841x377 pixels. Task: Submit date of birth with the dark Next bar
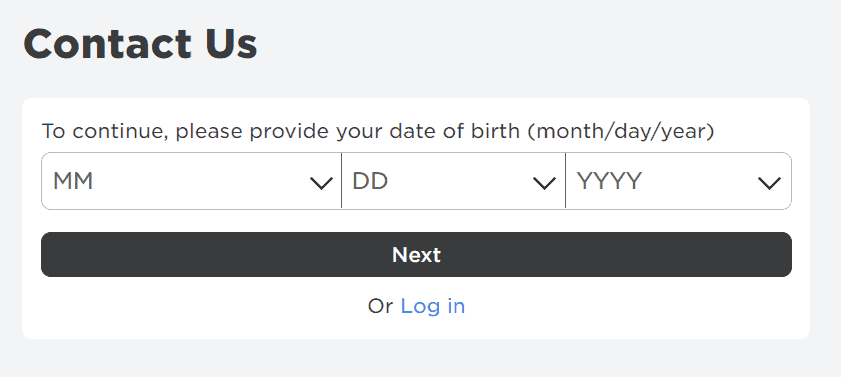tap(416, 255)
